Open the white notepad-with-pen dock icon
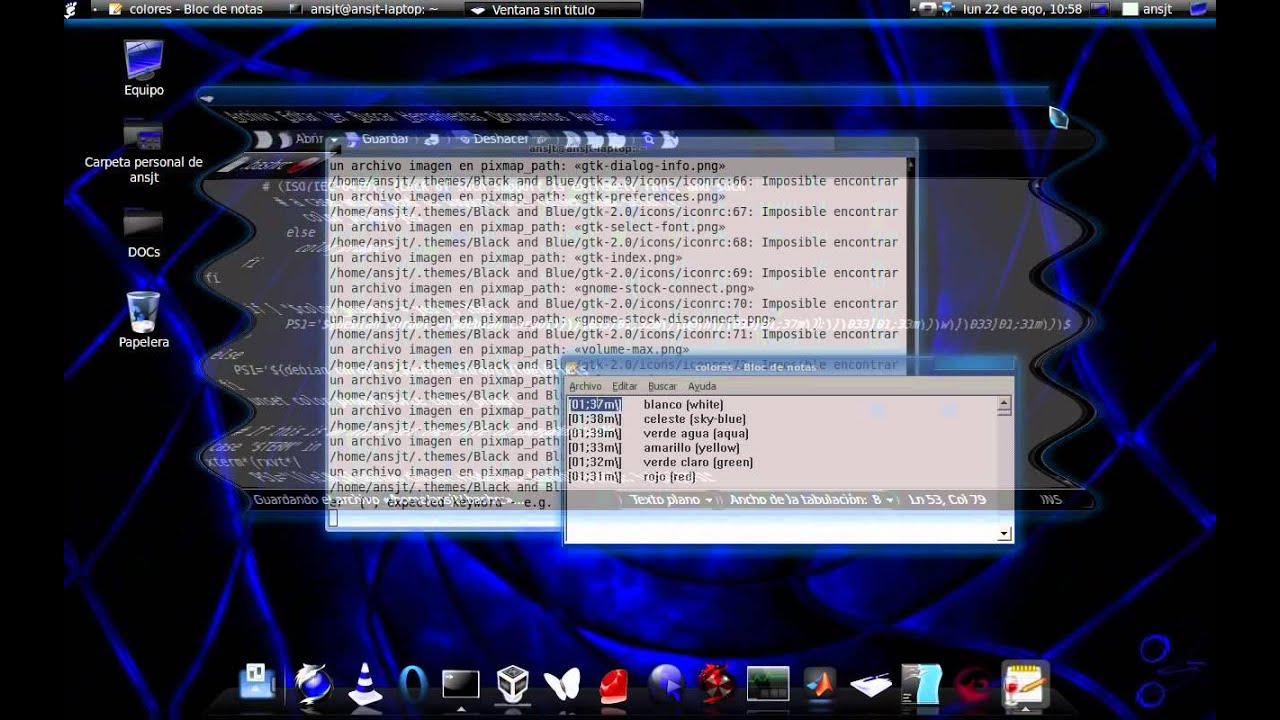This screenshot has height=720, width=1280. coord(871,685)
